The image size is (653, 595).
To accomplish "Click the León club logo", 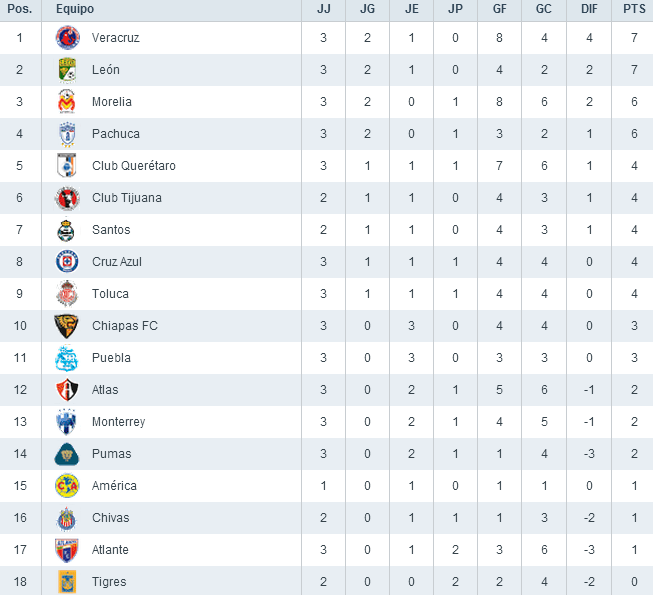I will [68, 70].
